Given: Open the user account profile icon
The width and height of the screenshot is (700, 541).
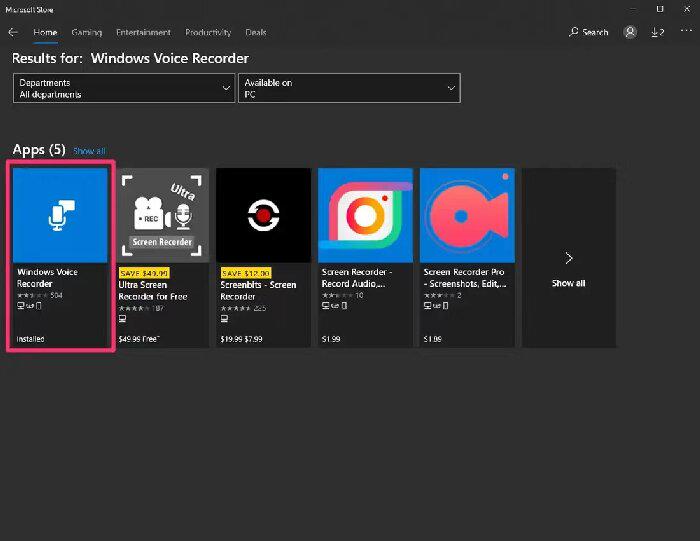Looking at the screenshot, I should click(630, 32).
